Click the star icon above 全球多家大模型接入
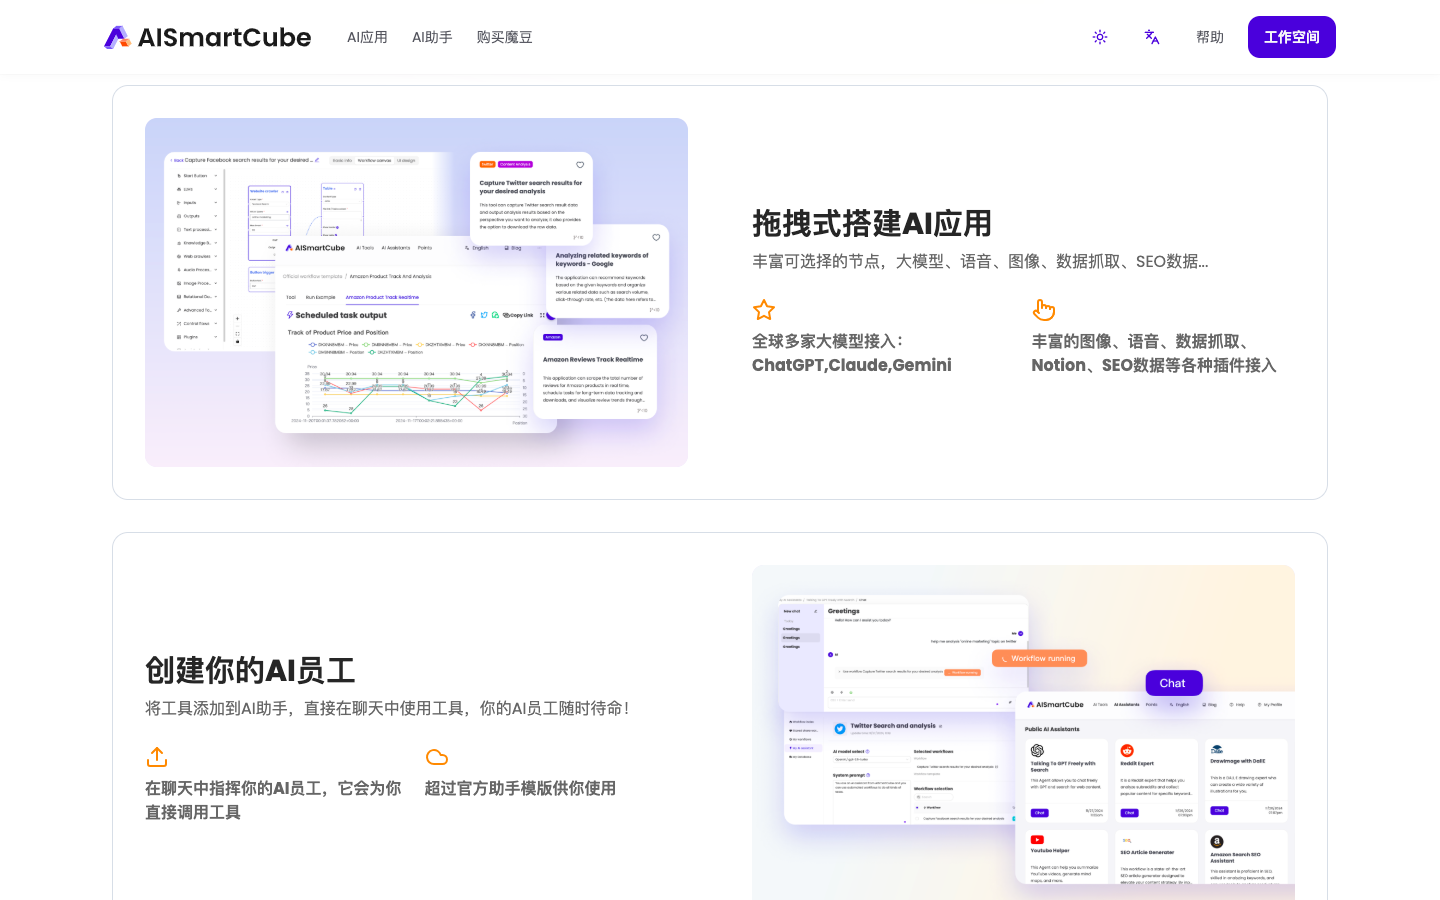The height and width of the screenshot is (900, 1440). click(x=764, y=310)
